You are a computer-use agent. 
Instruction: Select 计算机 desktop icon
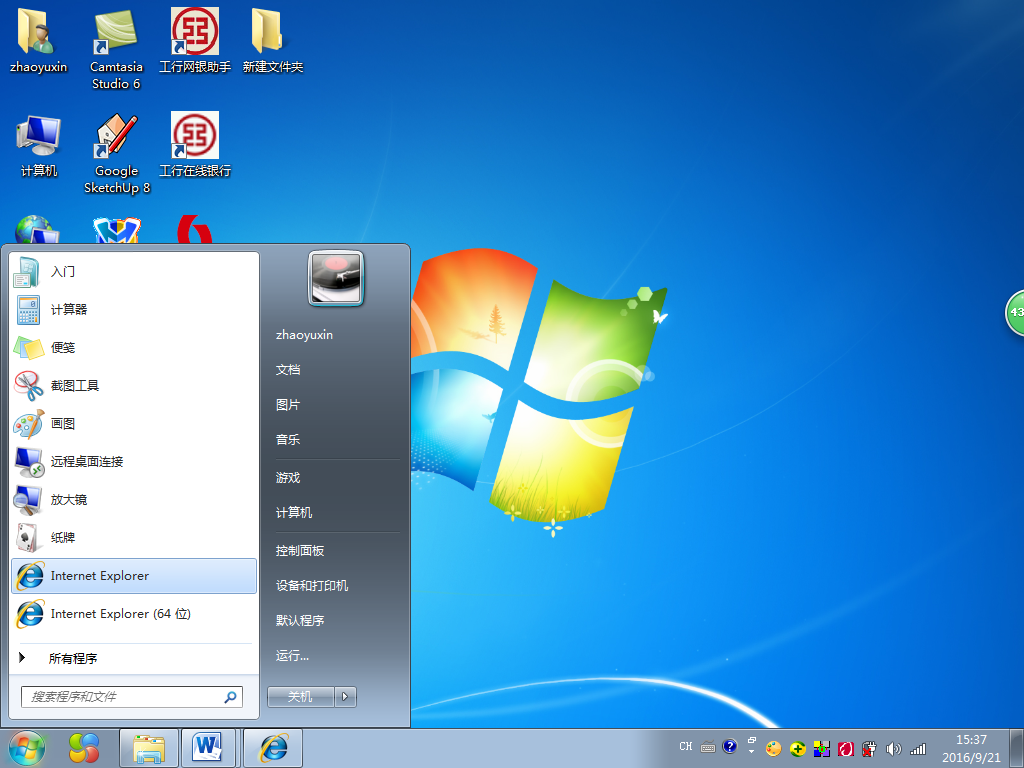(x=39, y=145)
